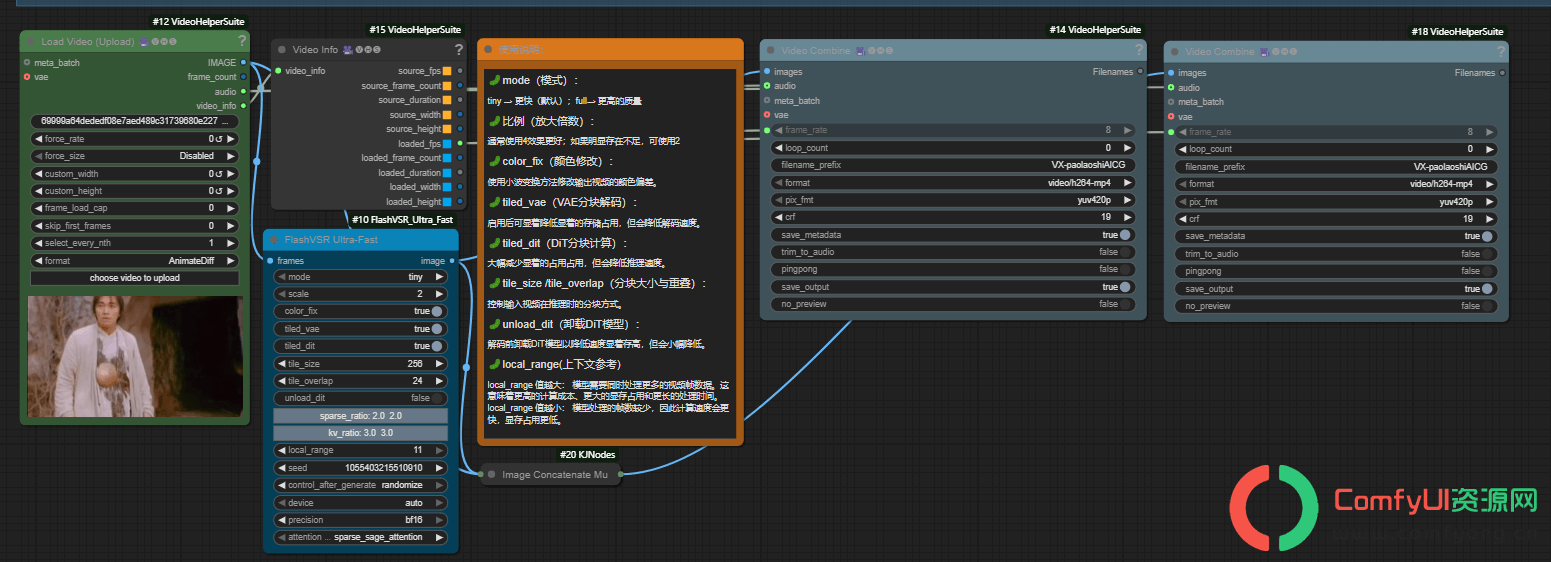This screenshot has width=1551, height=562.
Task: Collapse Video Combine #18 via its title dot
Action: pyautogui.click(x=1174, y=51)
